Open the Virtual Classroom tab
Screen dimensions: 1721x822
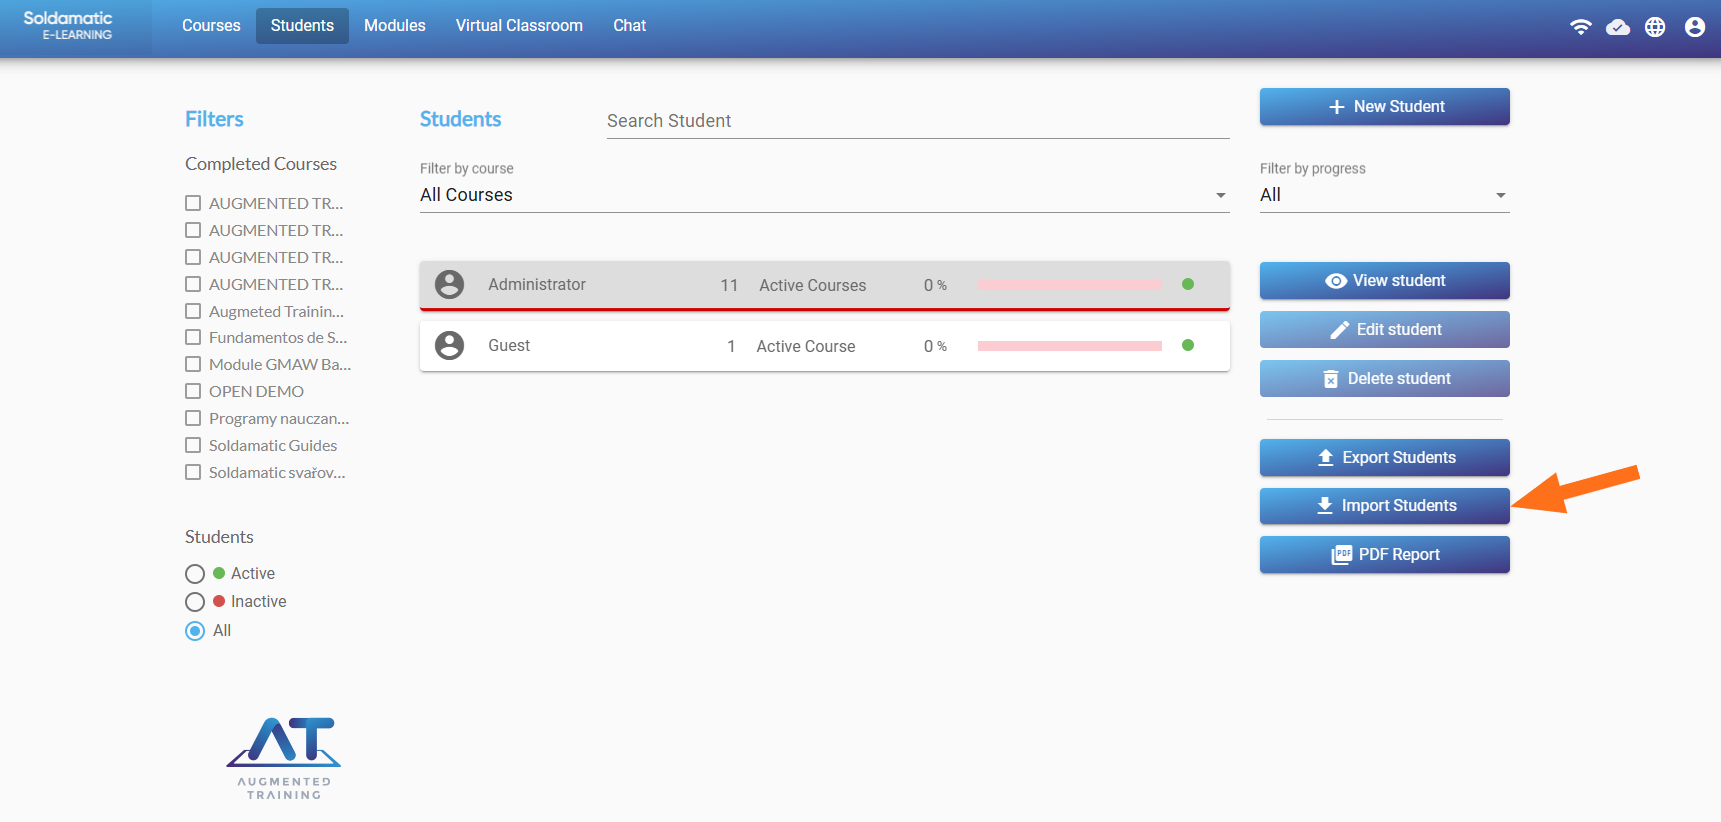[519, 26]
